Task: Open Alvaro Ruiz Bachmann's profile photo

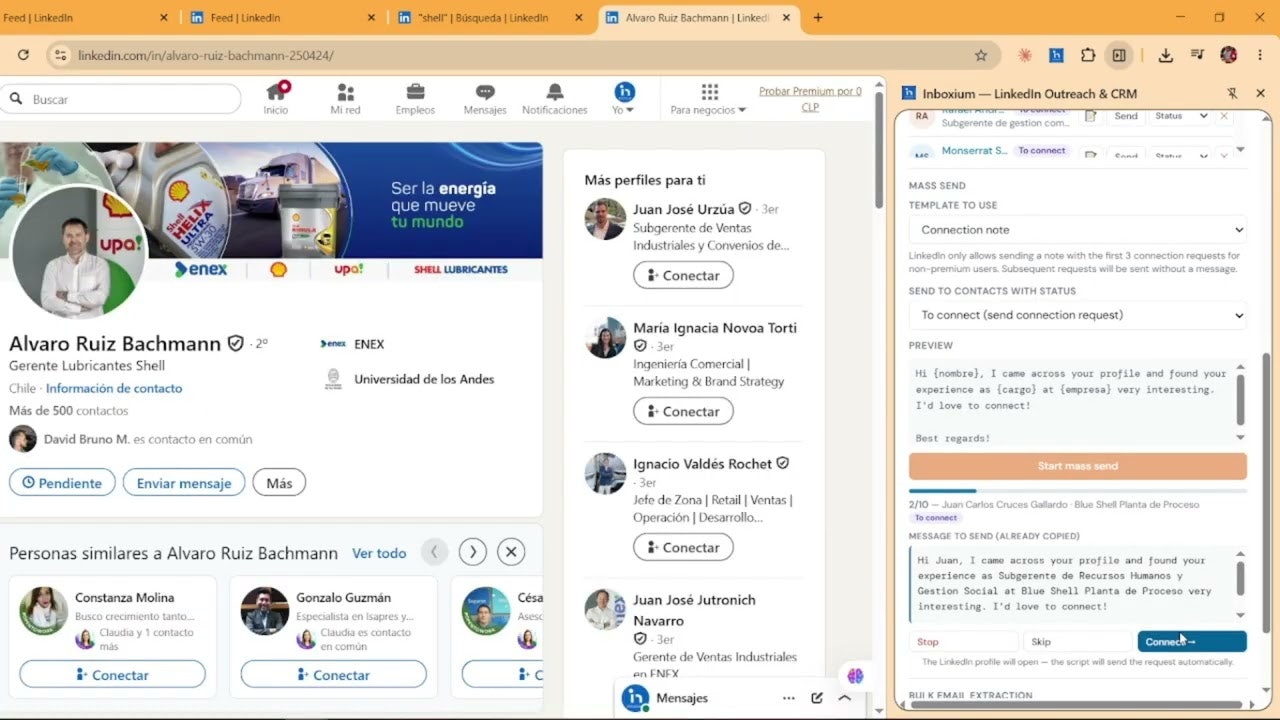Action: [78, 253]
